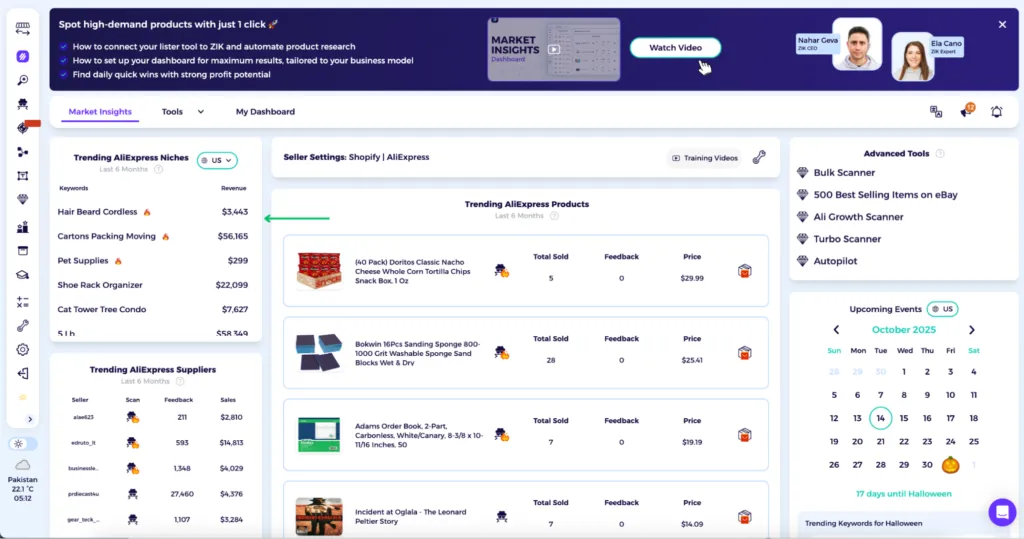Open the tag icon with red badge
The width and height of the screenshot is (1024, 539).
(24, 127)
